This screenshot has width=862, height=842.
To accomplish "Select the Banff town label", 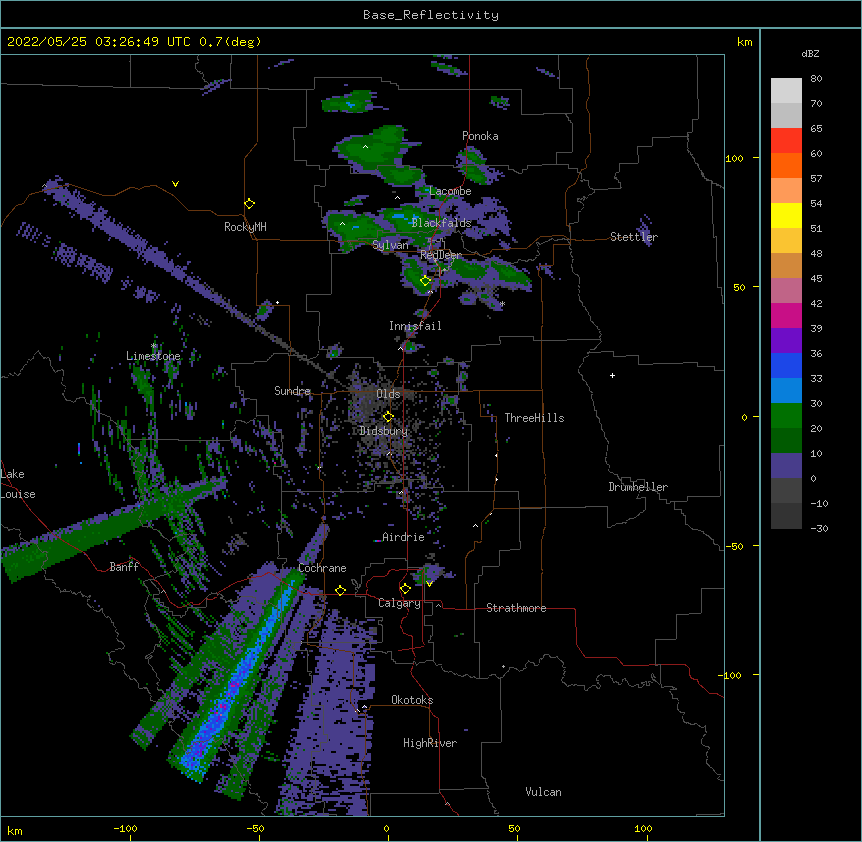I will [x=124, y=567].
